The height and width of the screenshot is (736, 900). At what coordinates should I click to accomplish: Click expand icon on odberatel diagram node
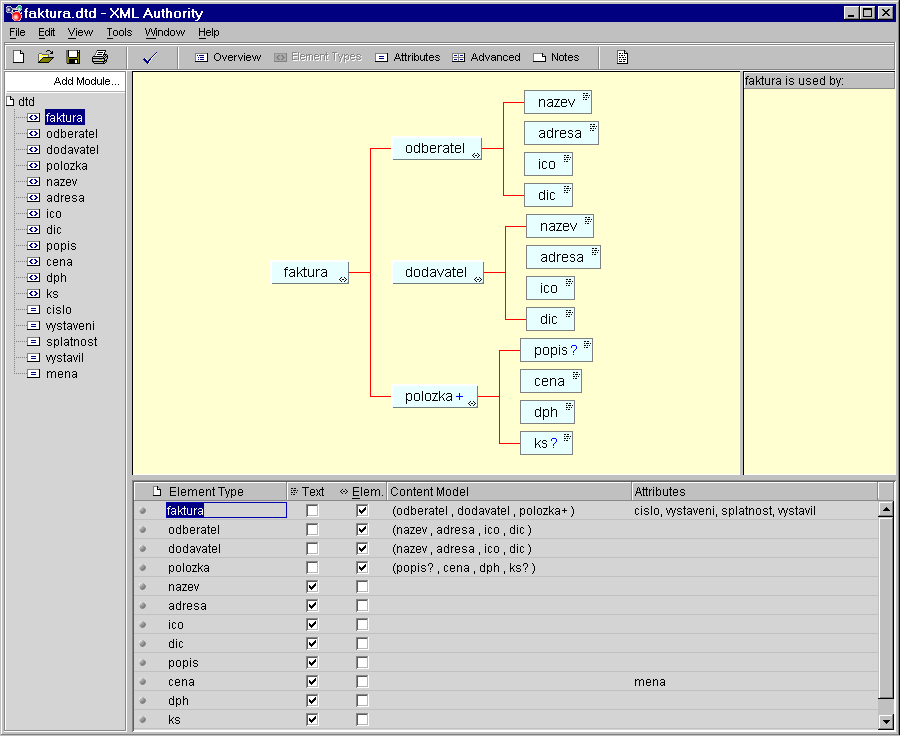476,155
